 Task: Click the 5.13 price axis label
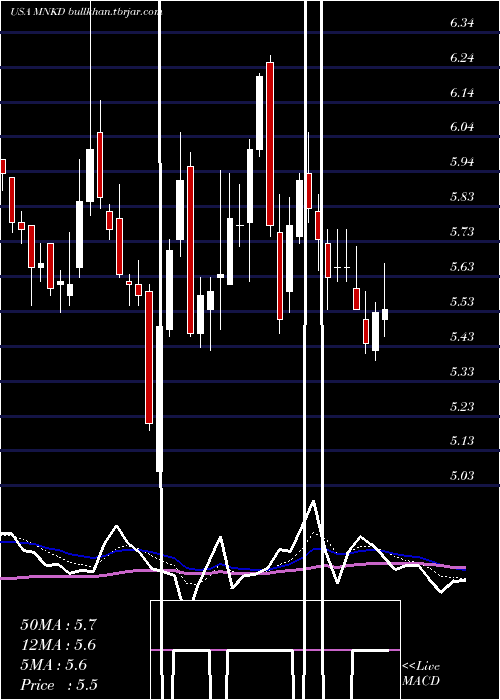tap(462, 441)
